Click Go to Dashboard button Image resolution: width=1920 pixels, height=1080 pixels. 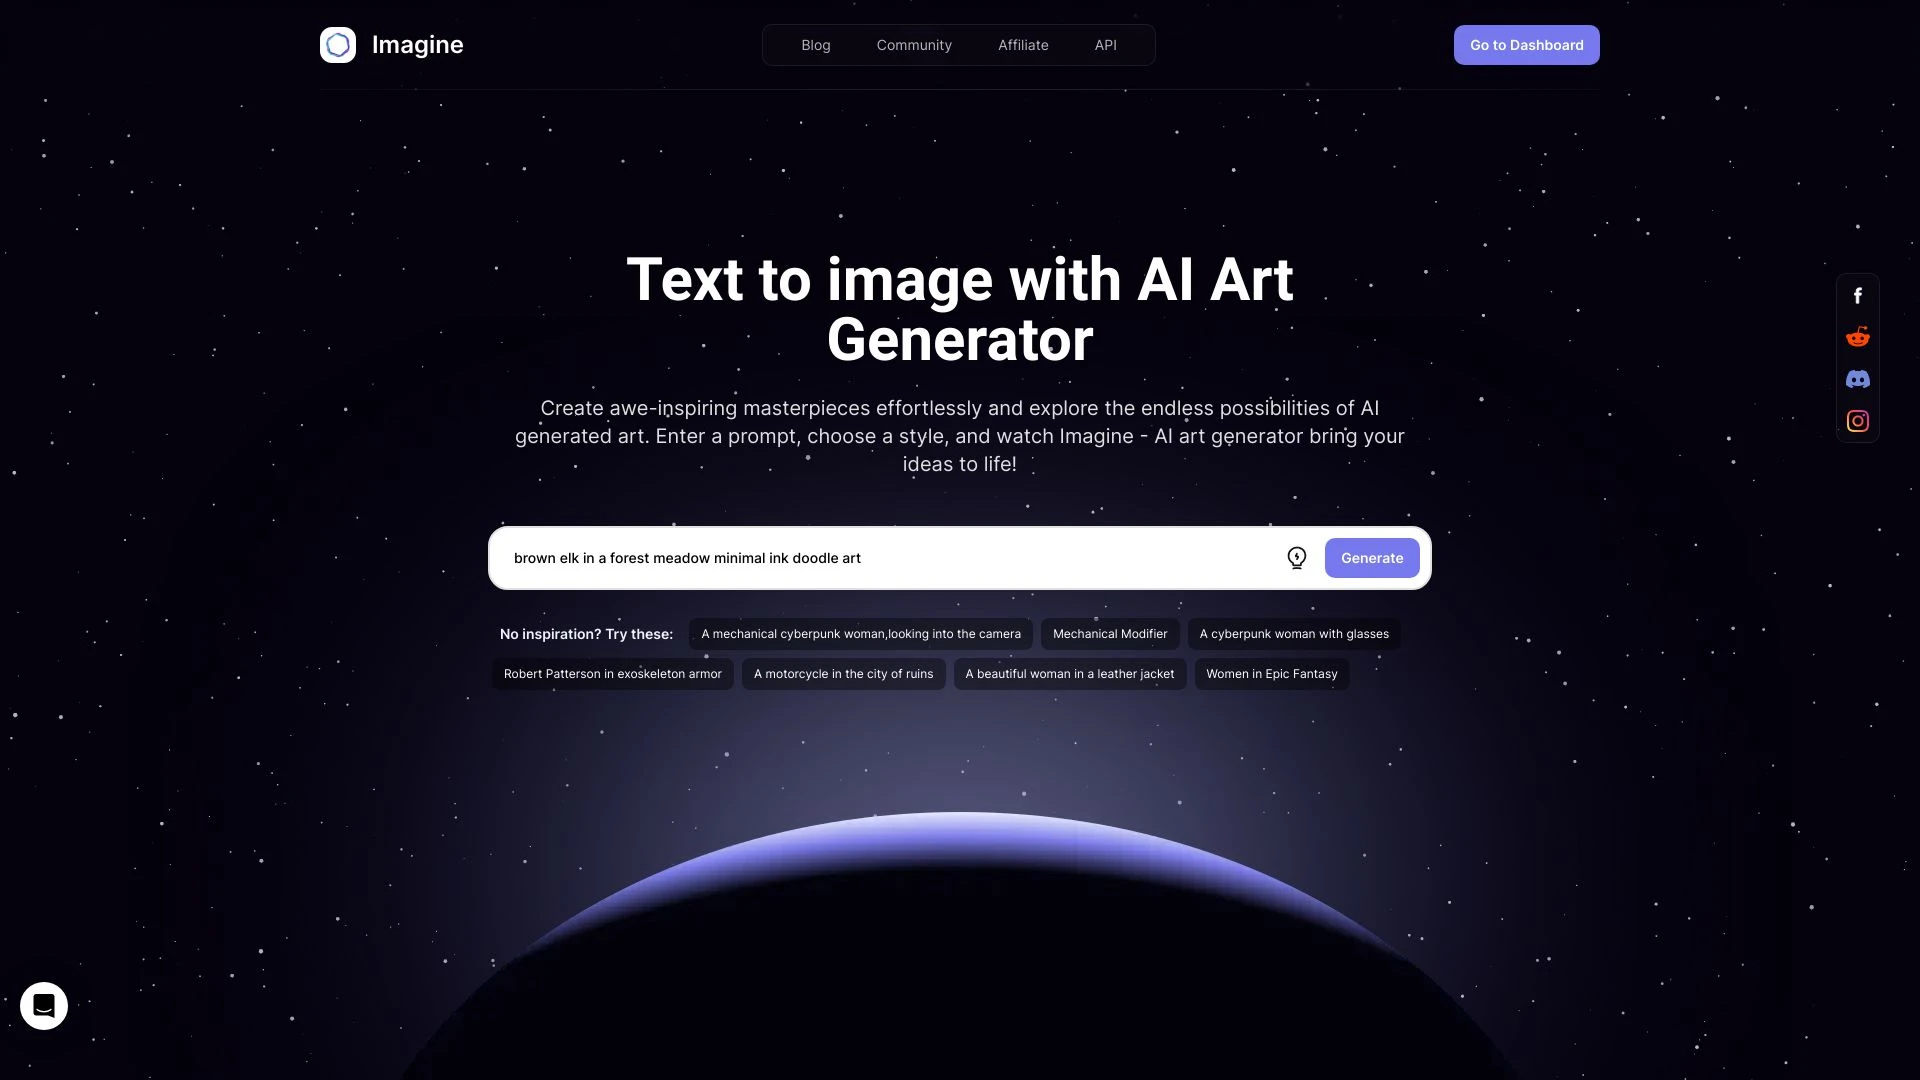1527,45
